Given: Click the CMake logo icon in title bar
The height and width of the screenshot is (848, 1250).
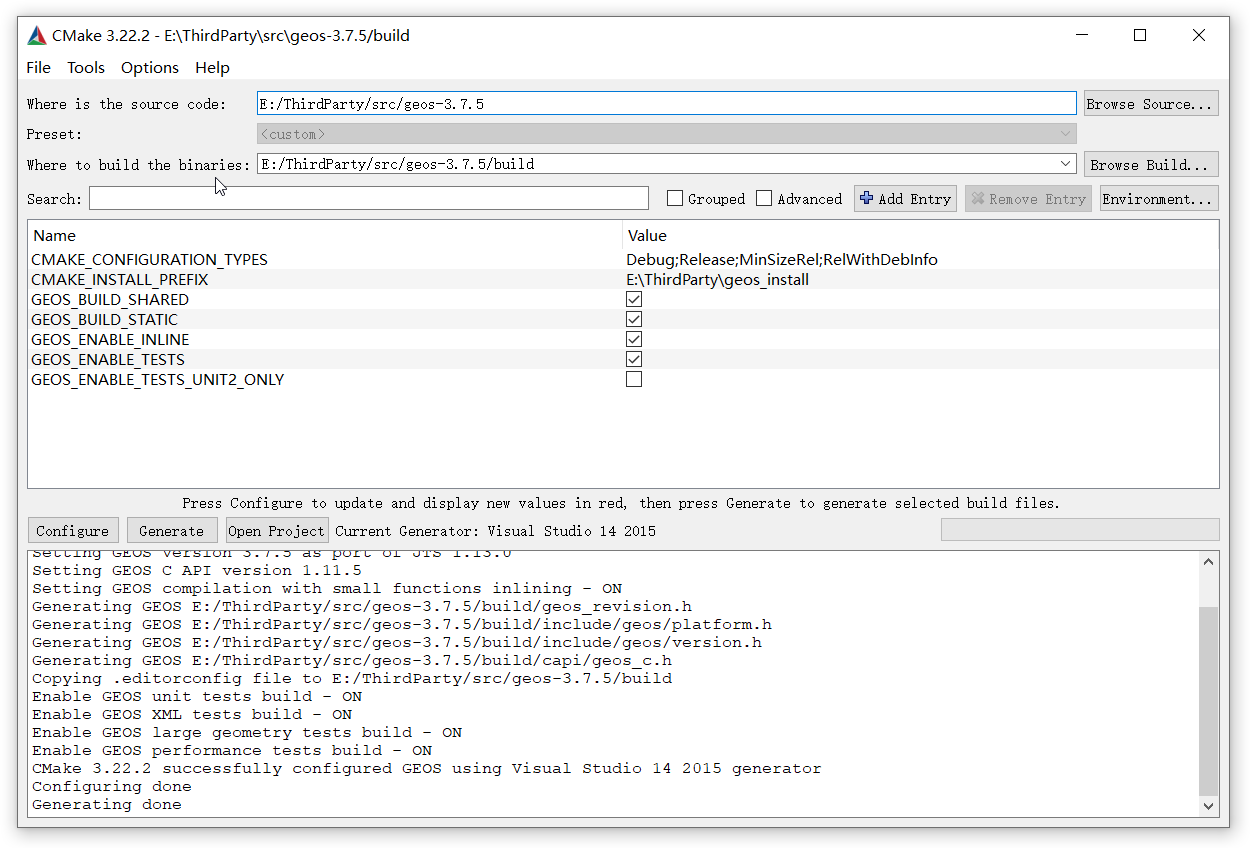Looking at the screenshot, I should point(37,35).
